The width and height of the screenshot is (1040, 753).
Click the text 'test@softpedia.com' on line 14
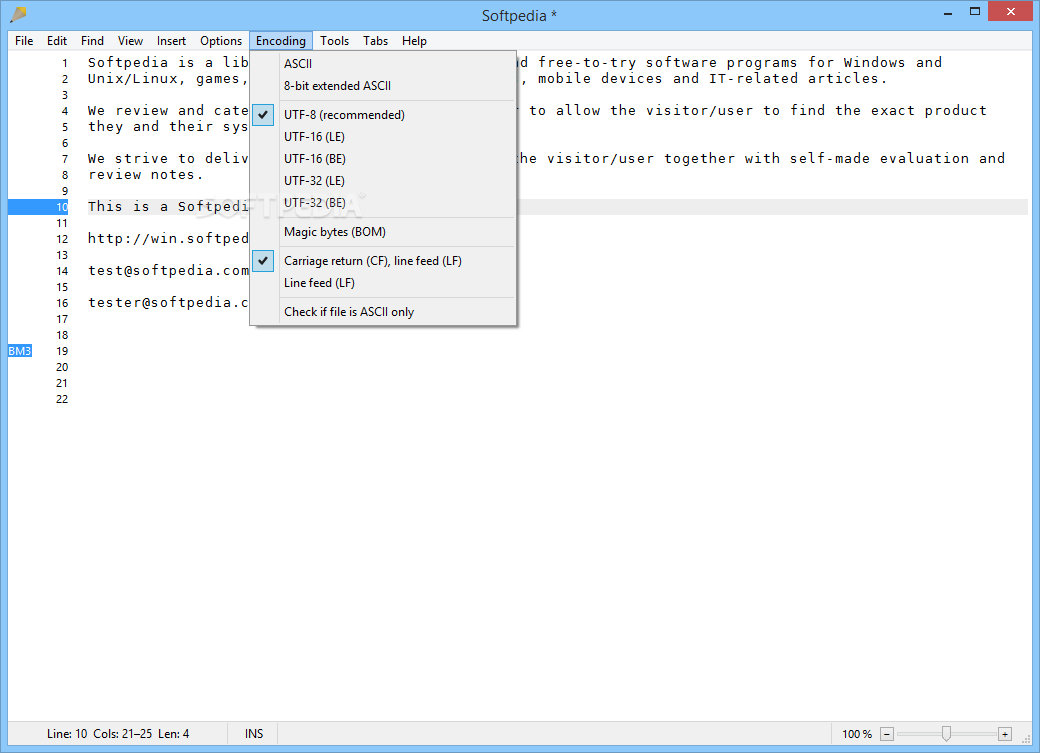tap(168, 270)
